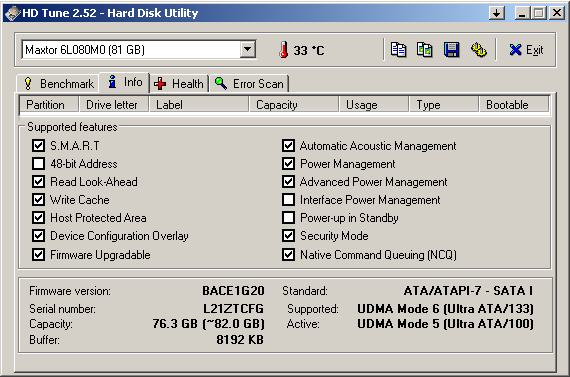Viewport: 570px width, 377px height.
Task: Click the Standard label
Action: (x=305, y=291)
